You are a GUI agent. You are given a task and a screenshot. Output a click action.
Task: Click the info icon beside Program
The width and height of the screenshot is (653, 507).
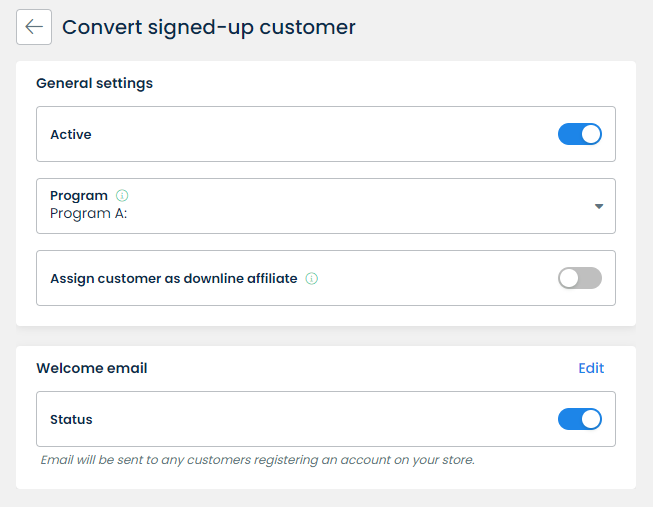(x=122, y=196)
